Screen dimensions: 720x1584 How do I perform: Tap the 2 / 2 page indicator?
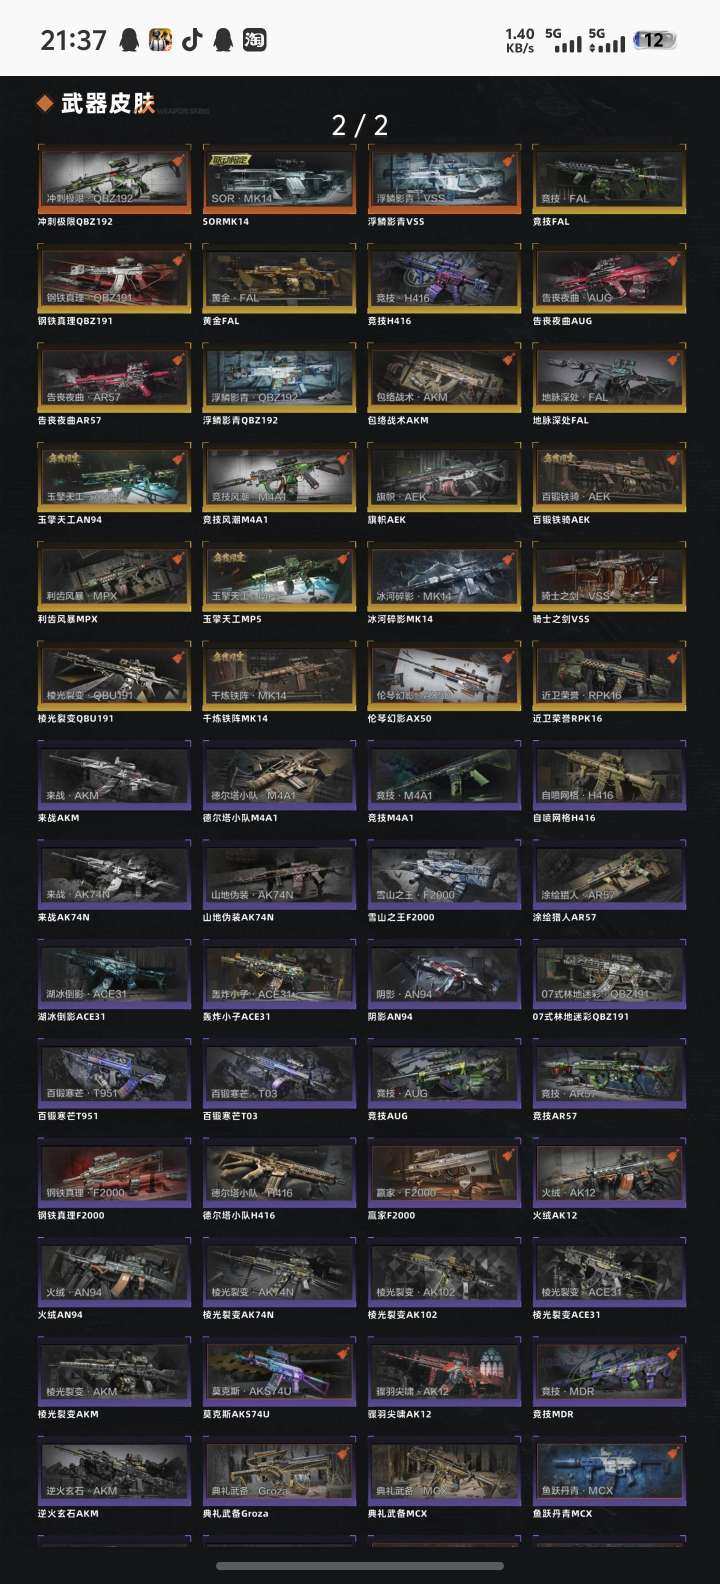(360, 125)
